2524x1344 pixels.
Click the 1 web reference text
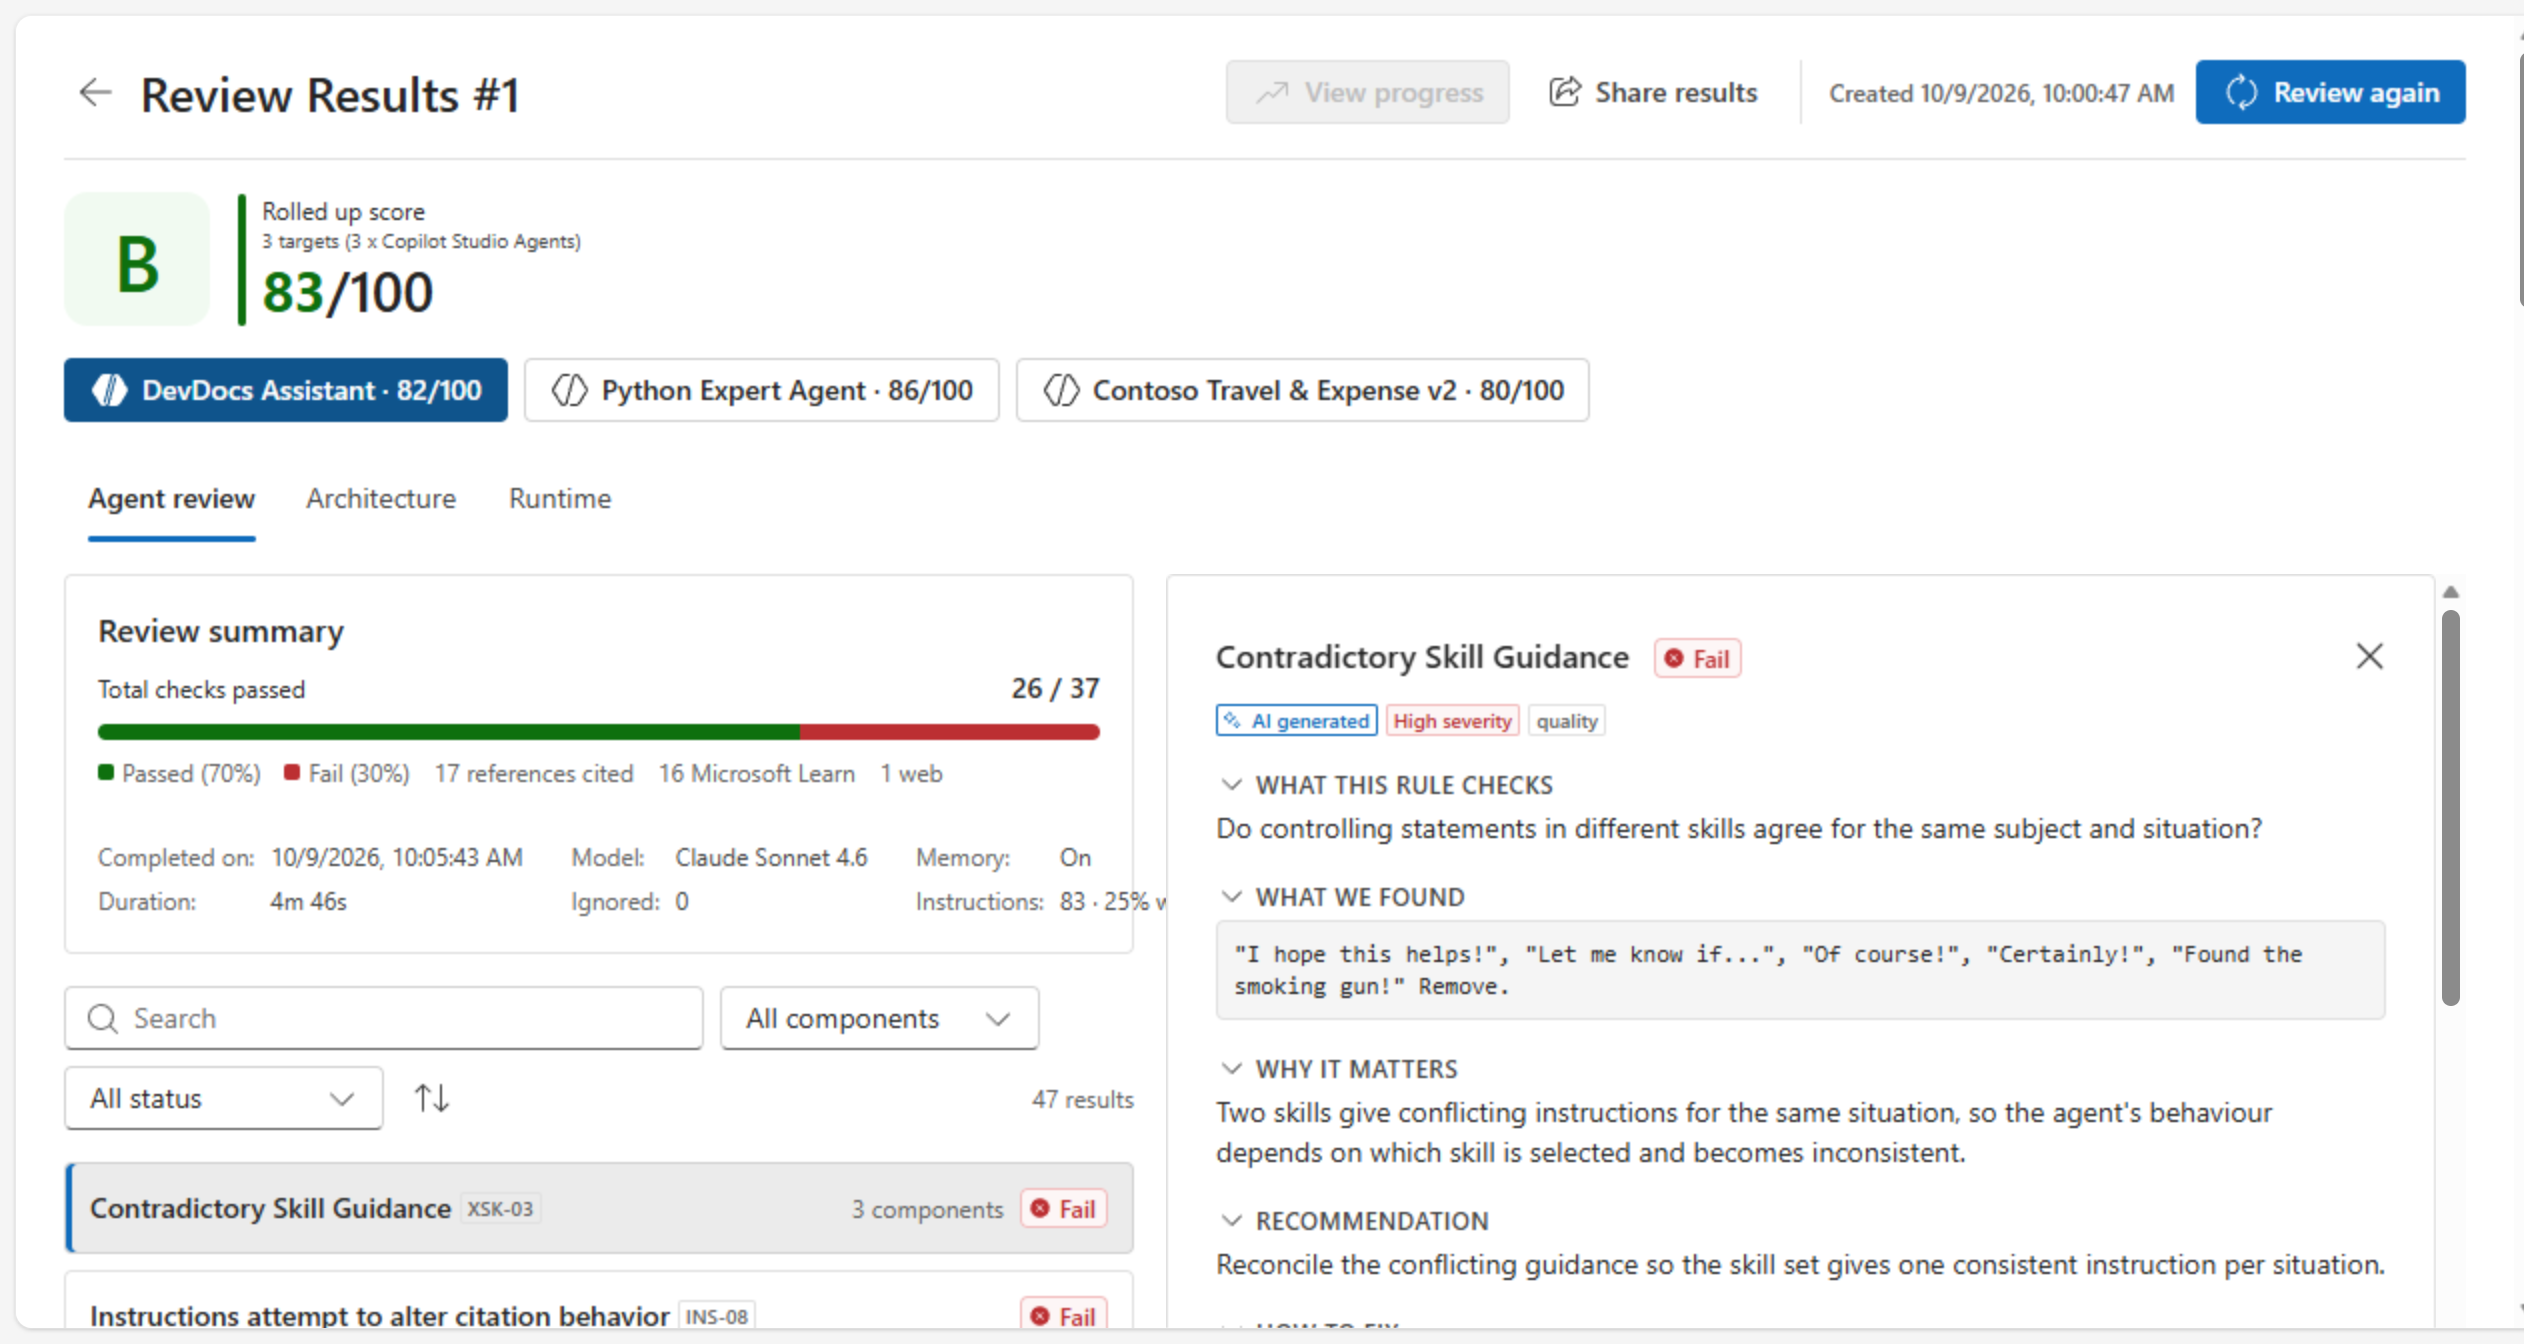coord(911,774)
